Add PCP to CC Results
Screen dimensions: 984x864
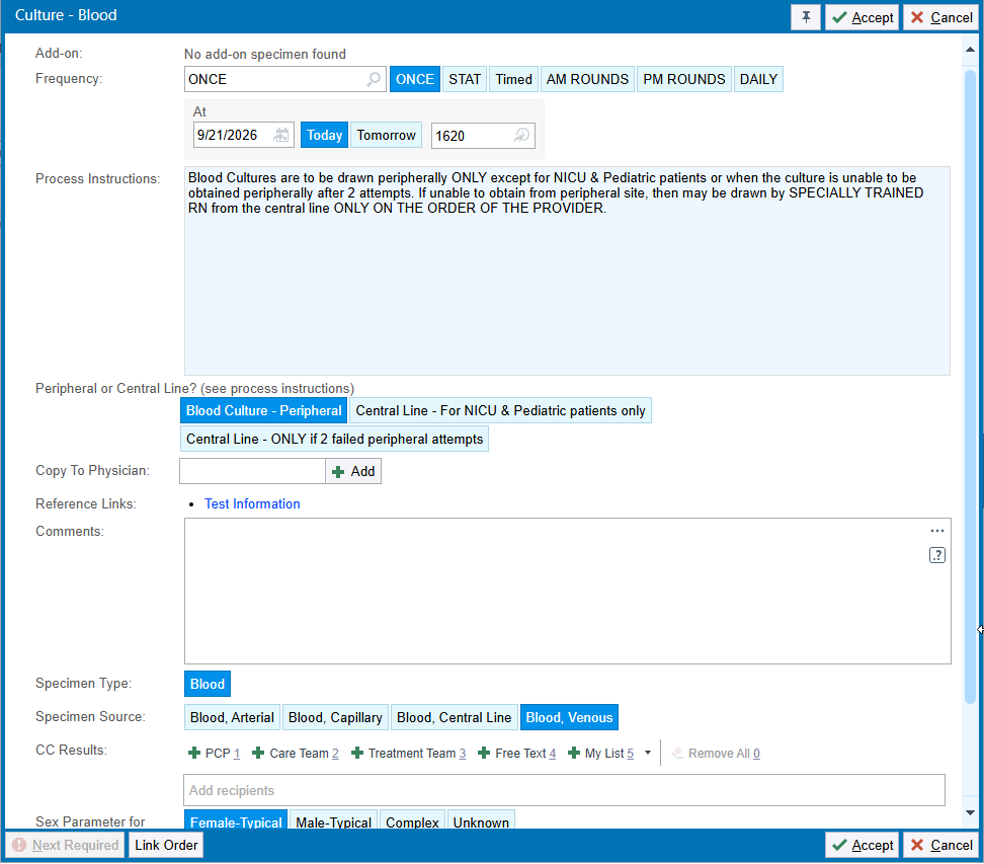click(x=214, y=754)
